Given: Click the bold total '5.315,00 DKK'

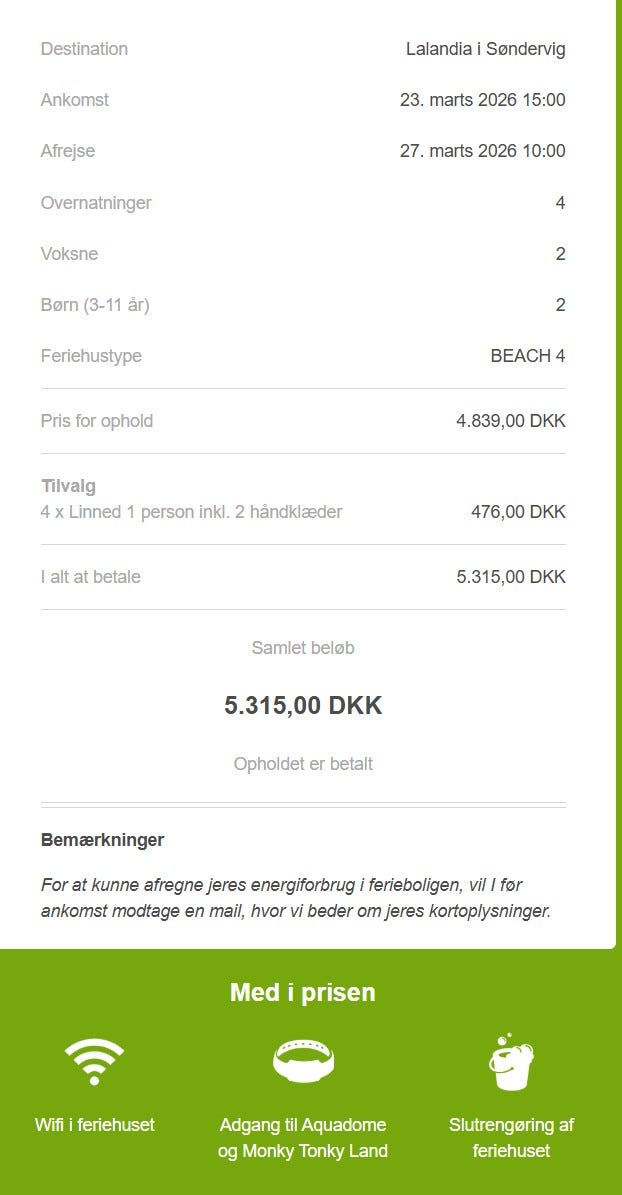Looking at the screenshot, I should (303, 705).
